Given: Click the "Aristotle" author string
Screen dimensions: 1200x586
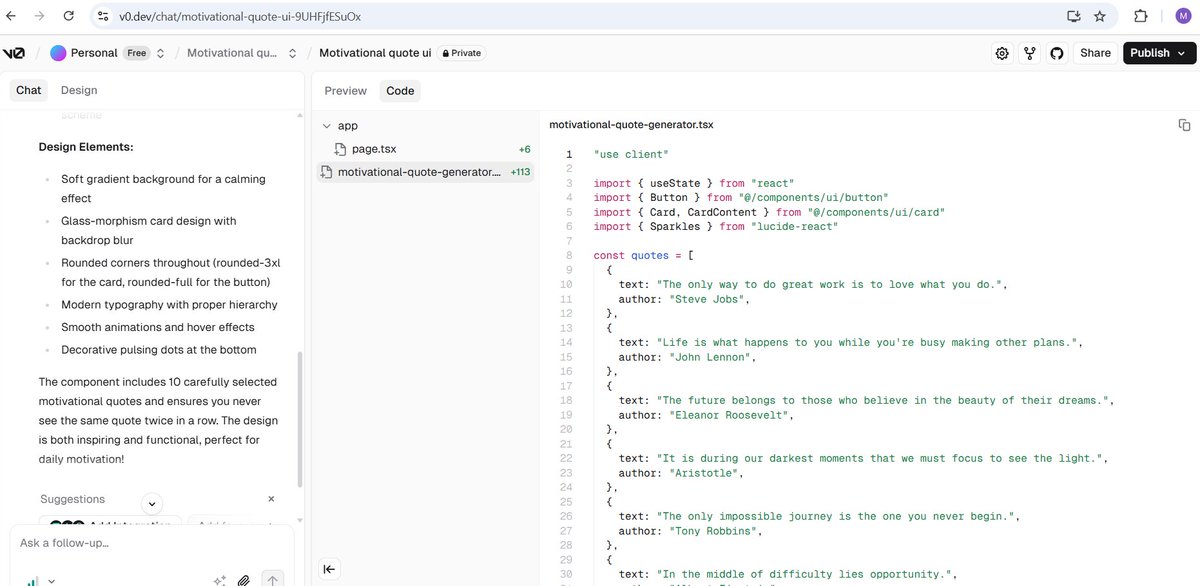Looking at the screenshot, I should (704, 473).
